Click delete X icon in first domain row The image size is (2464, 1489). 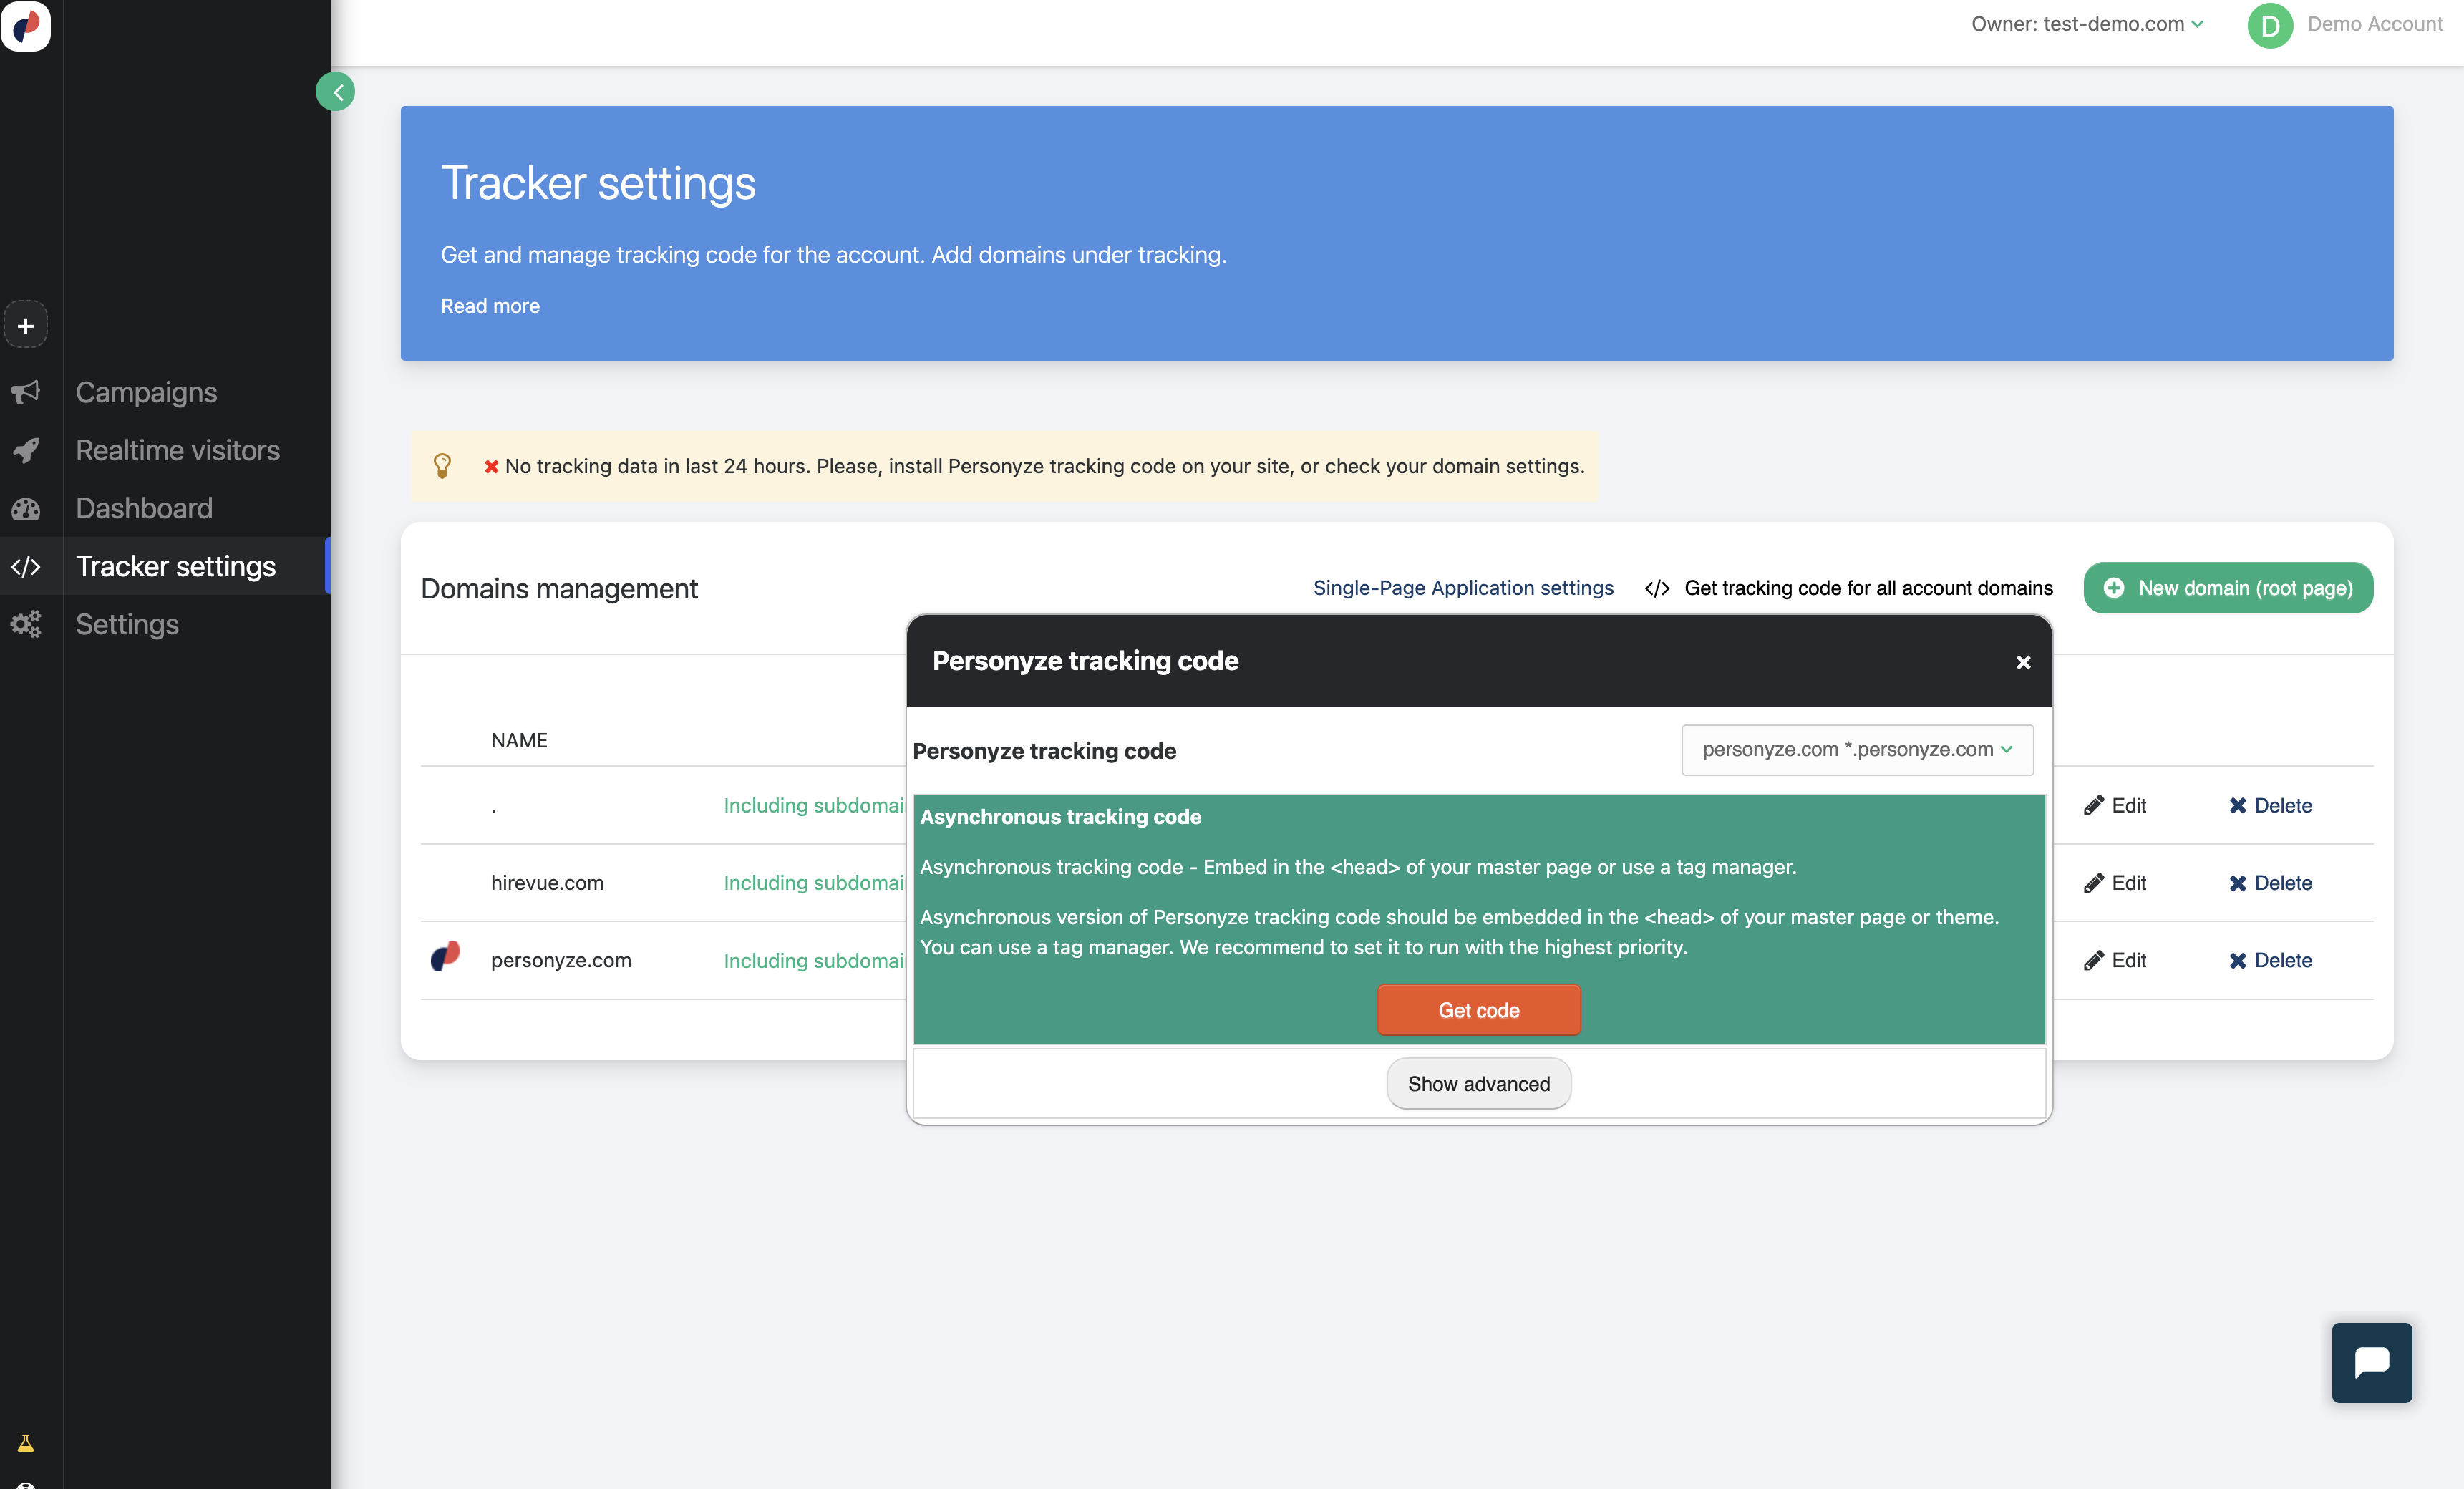coord(2238,805)
